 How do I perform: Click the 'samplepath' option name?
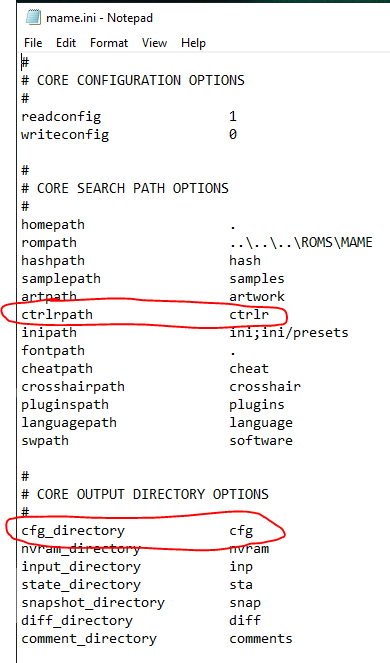tap(61, 279)
